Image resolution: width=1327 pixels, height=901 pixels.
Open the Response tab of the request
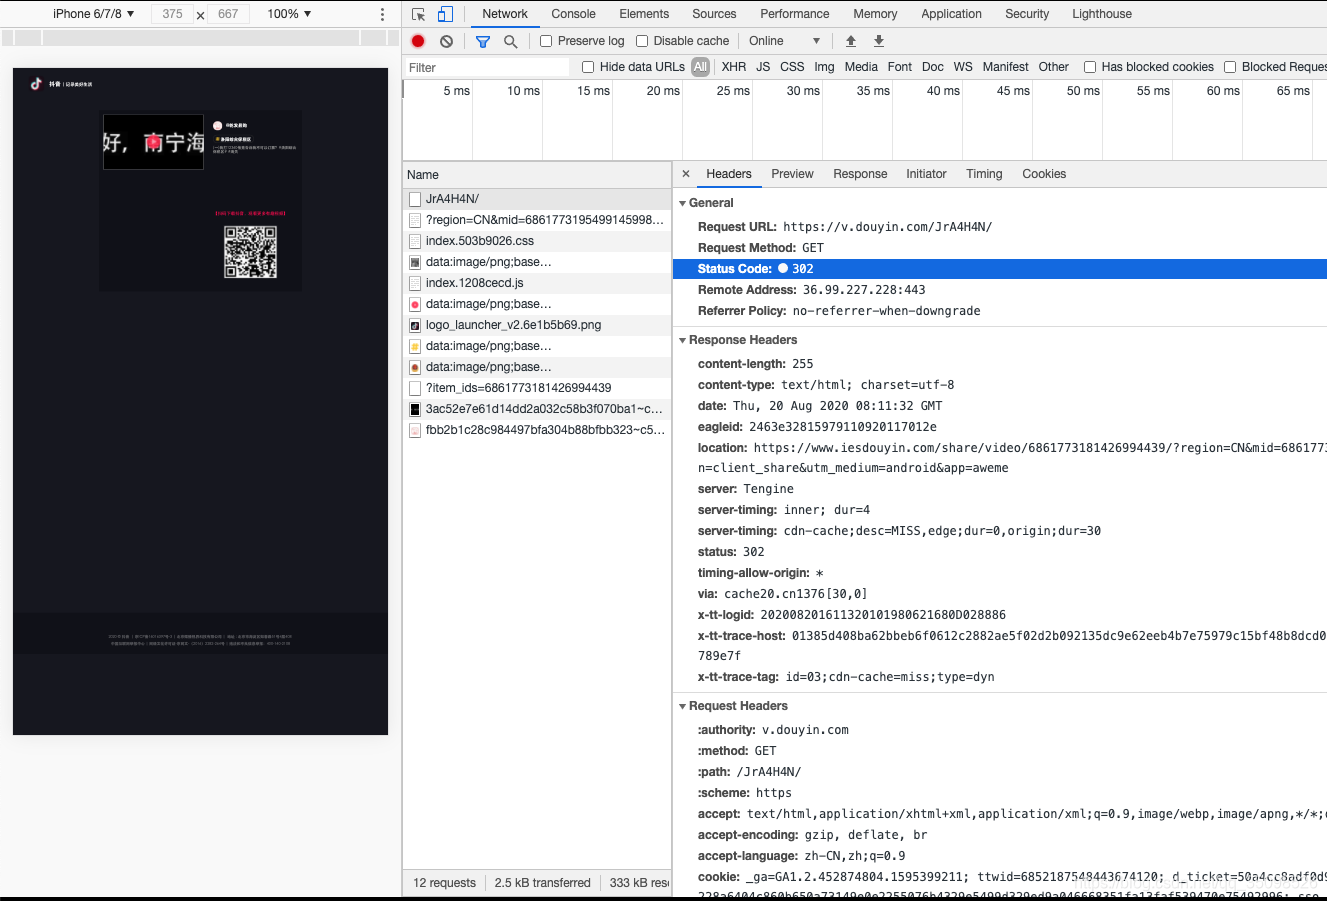click(860, 174)
